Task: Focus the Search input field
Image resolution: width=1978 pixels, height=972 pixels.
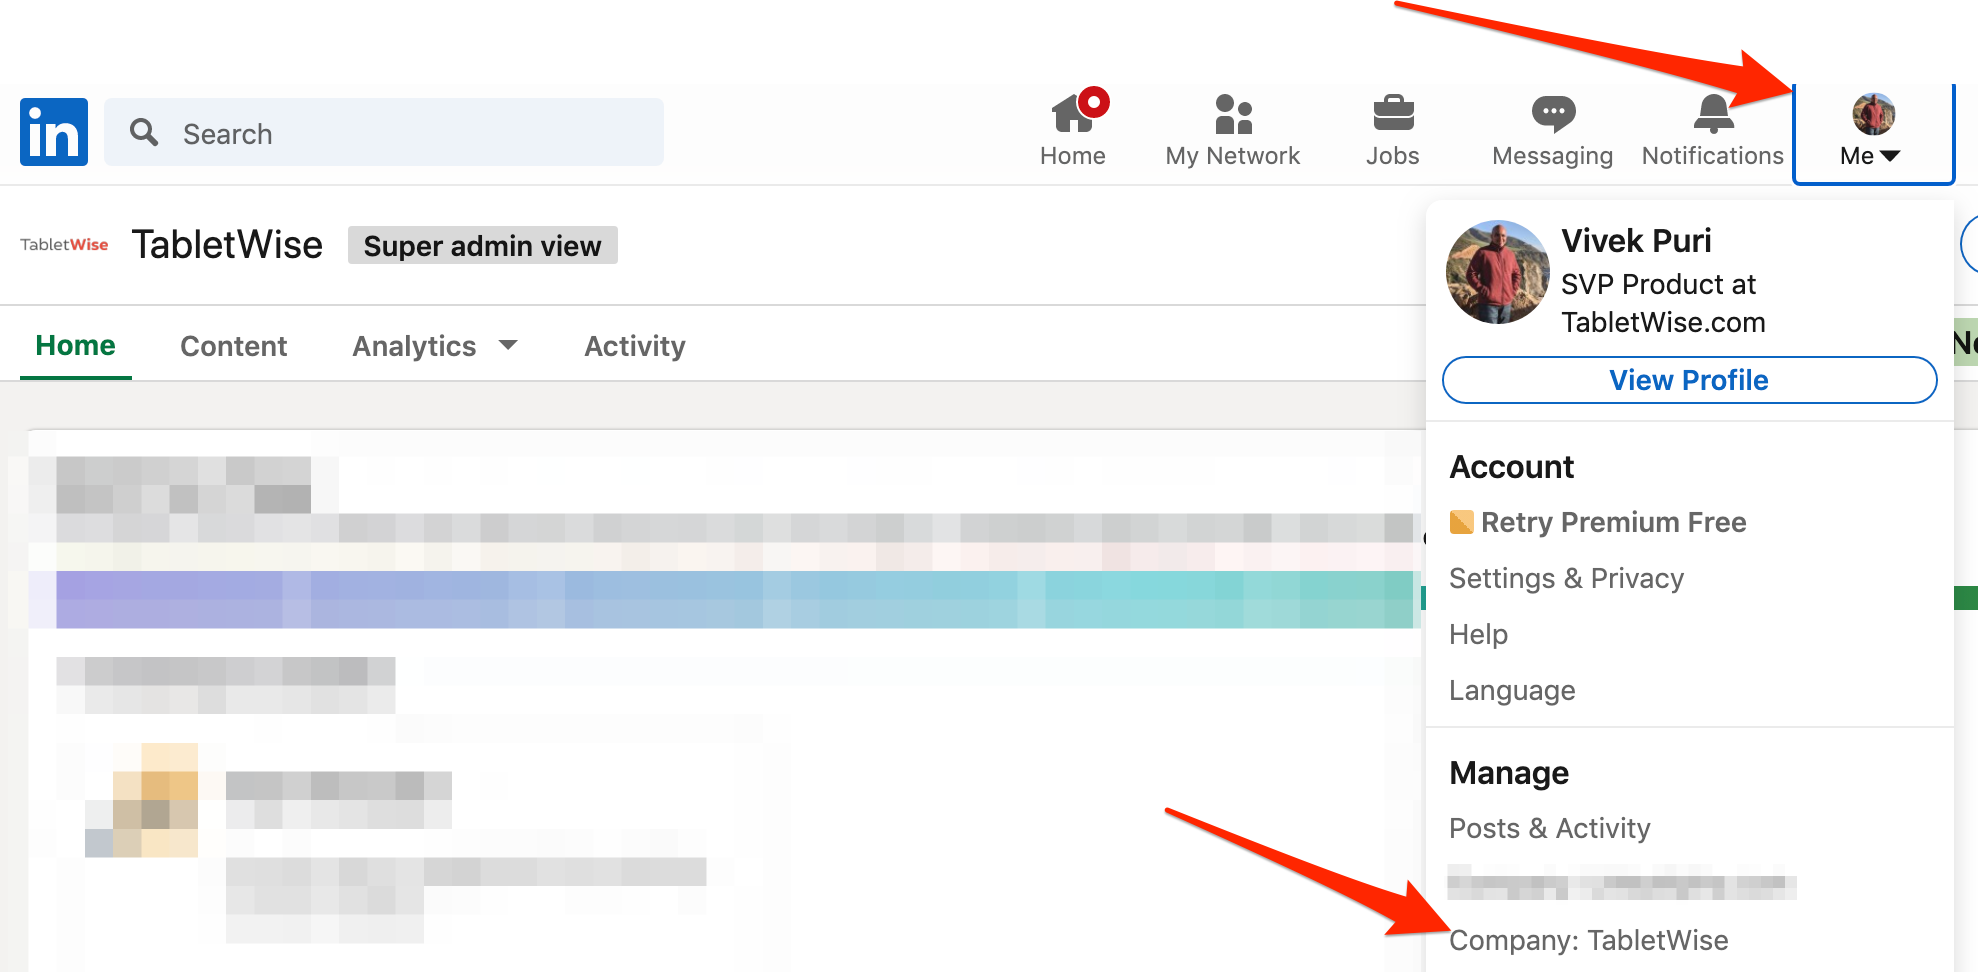Action: click(384, 132)
